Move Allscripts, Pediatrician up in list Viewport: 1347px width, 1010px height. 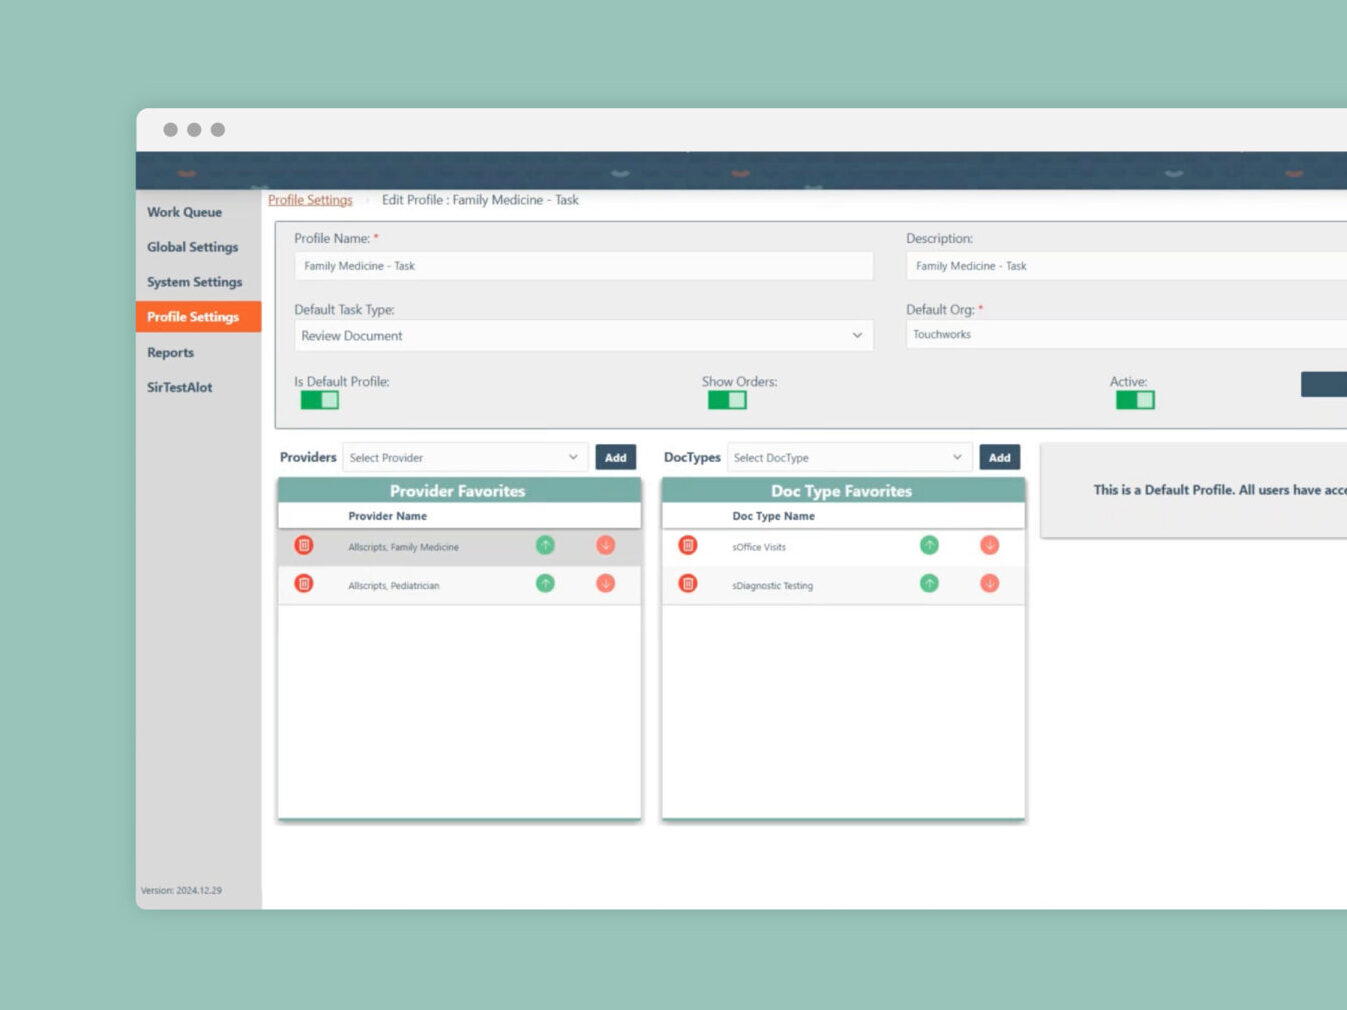pyautogui.click(x=545, y=584)
